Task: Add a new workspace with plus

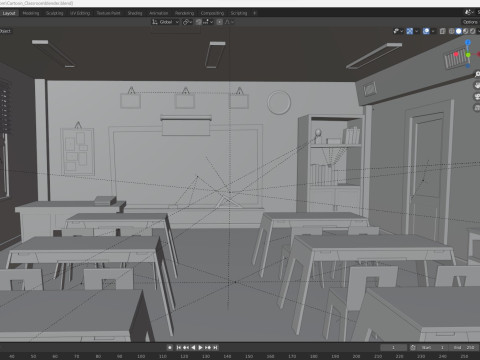Action: [x=255, y=13]
